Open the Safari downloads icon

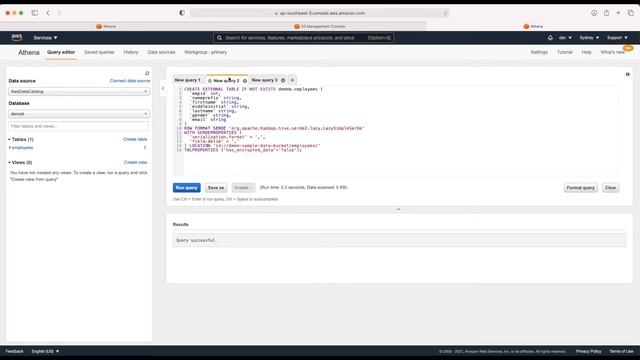pyautogui.click(x=594, y=13)
